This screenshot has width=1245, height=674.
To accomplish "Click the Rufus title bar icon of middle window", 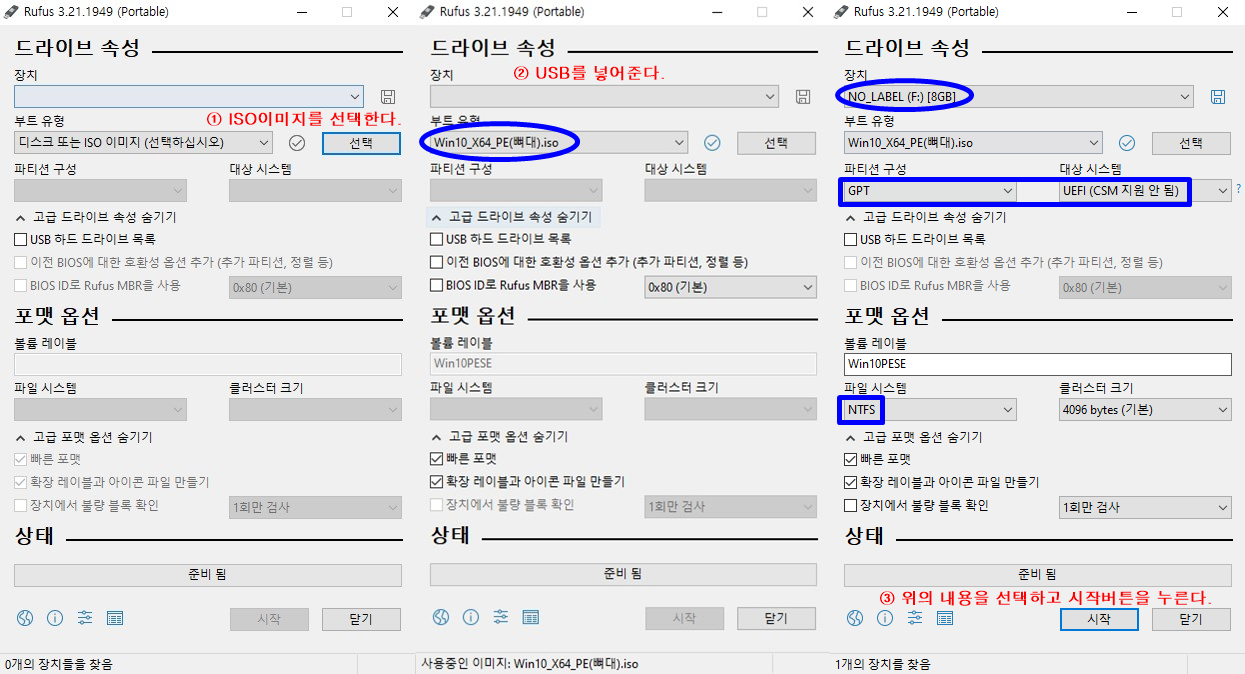I will pyautogui.click(x=426, y=12).
